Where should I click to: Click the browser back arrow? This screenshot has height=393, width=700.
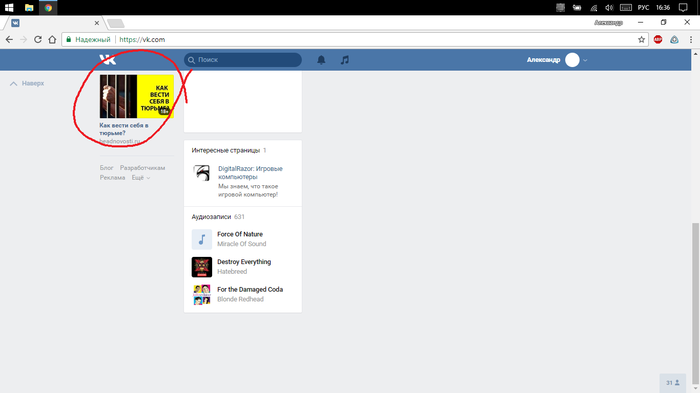click(9, 39)
